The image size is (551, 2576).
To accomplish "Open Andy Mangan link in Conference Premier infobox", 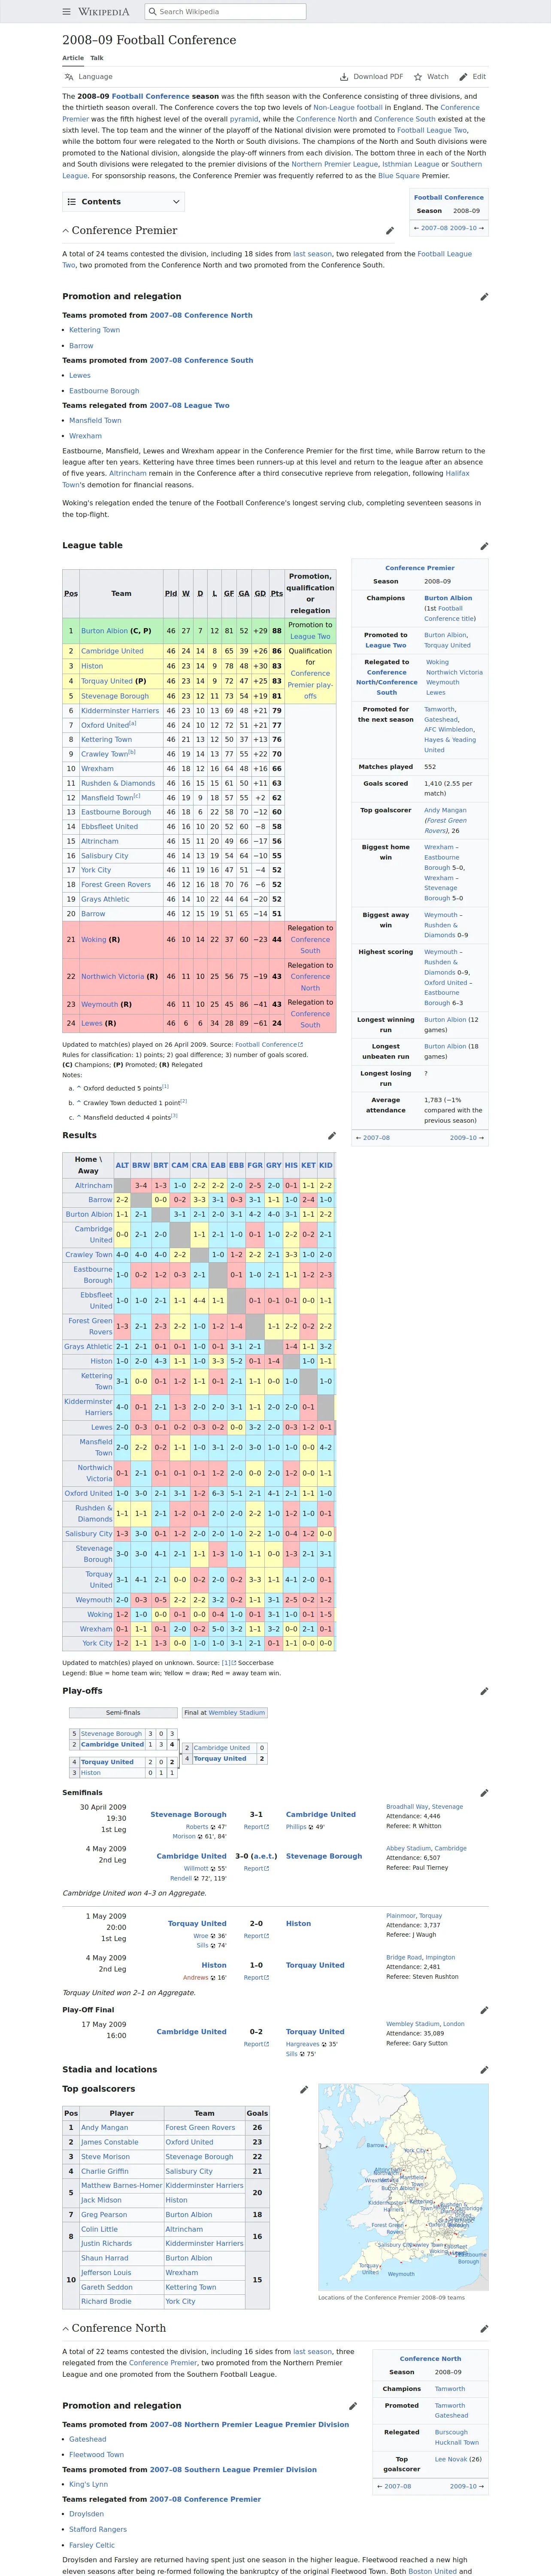I will [445, 810].
